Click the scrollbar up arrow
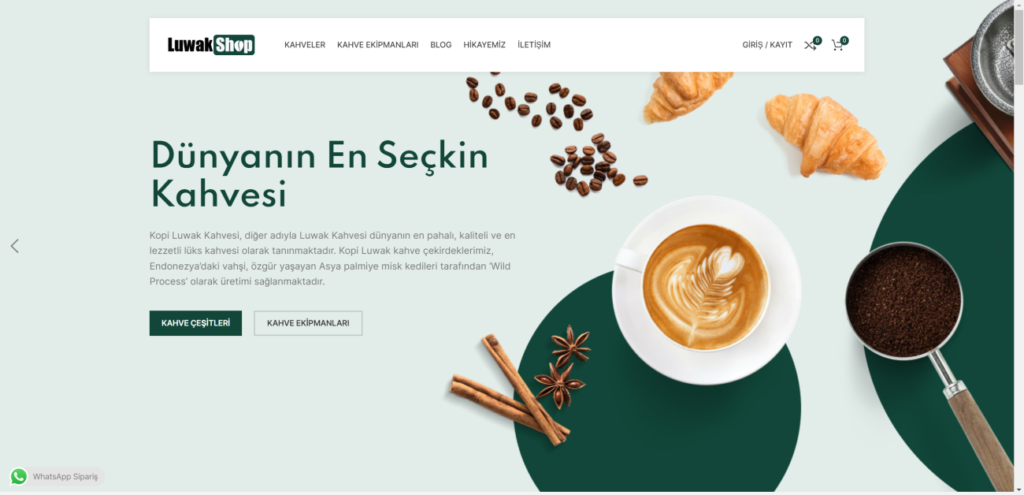The width and height of the screenshot is (1024, 495). click(x=1018, y=4)
